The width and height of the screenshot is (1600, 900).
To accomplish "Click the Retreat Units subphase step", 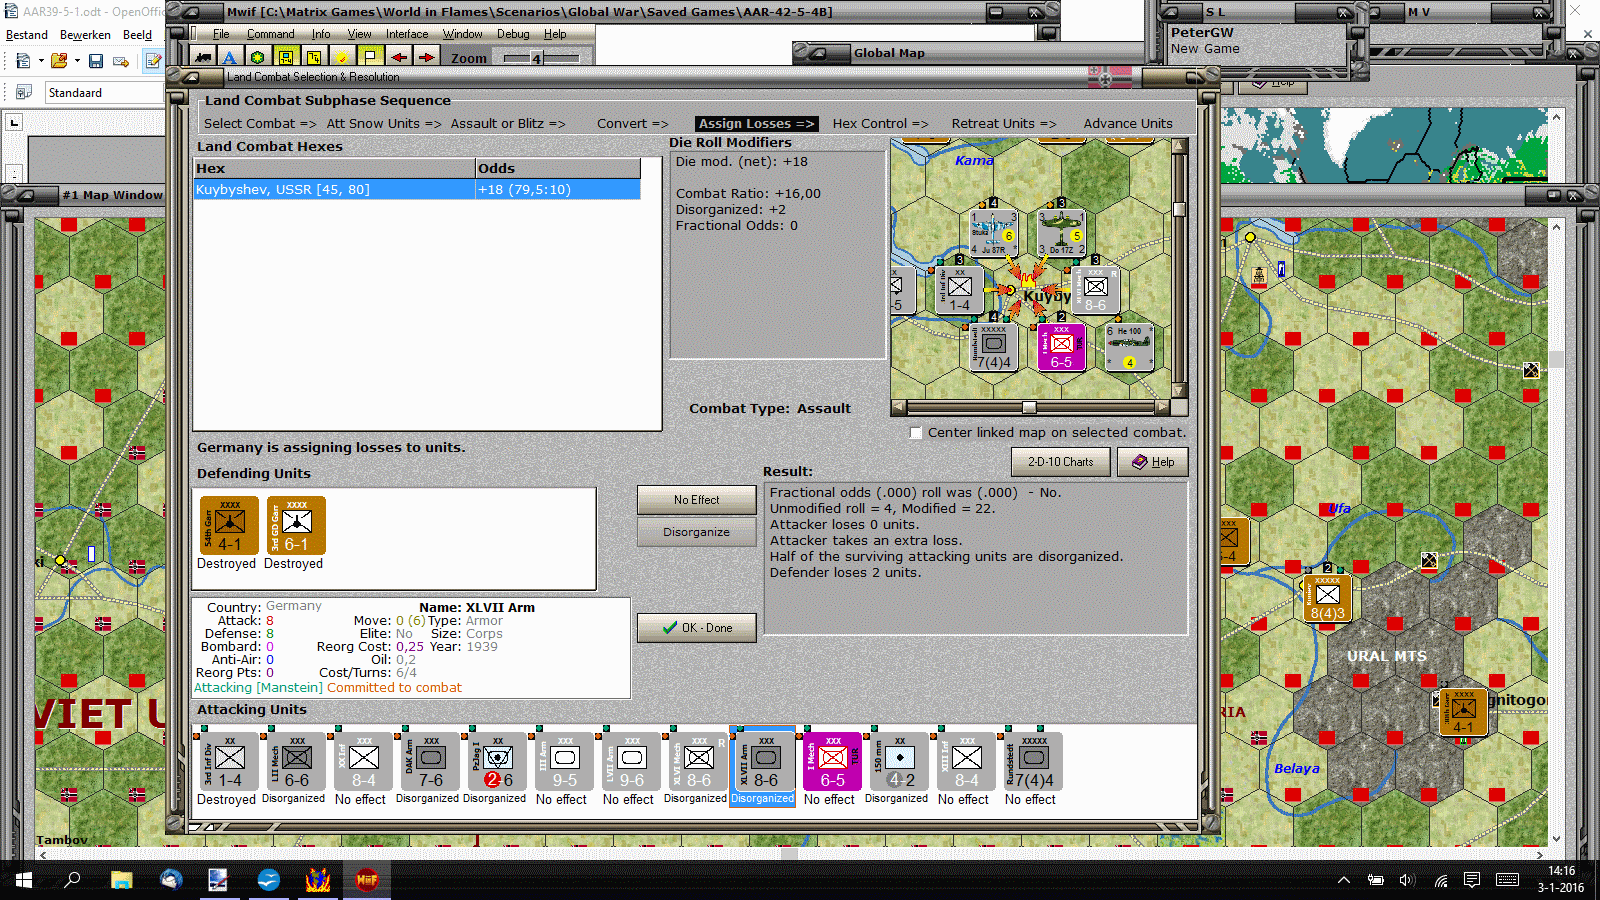I will [1004, 124].
